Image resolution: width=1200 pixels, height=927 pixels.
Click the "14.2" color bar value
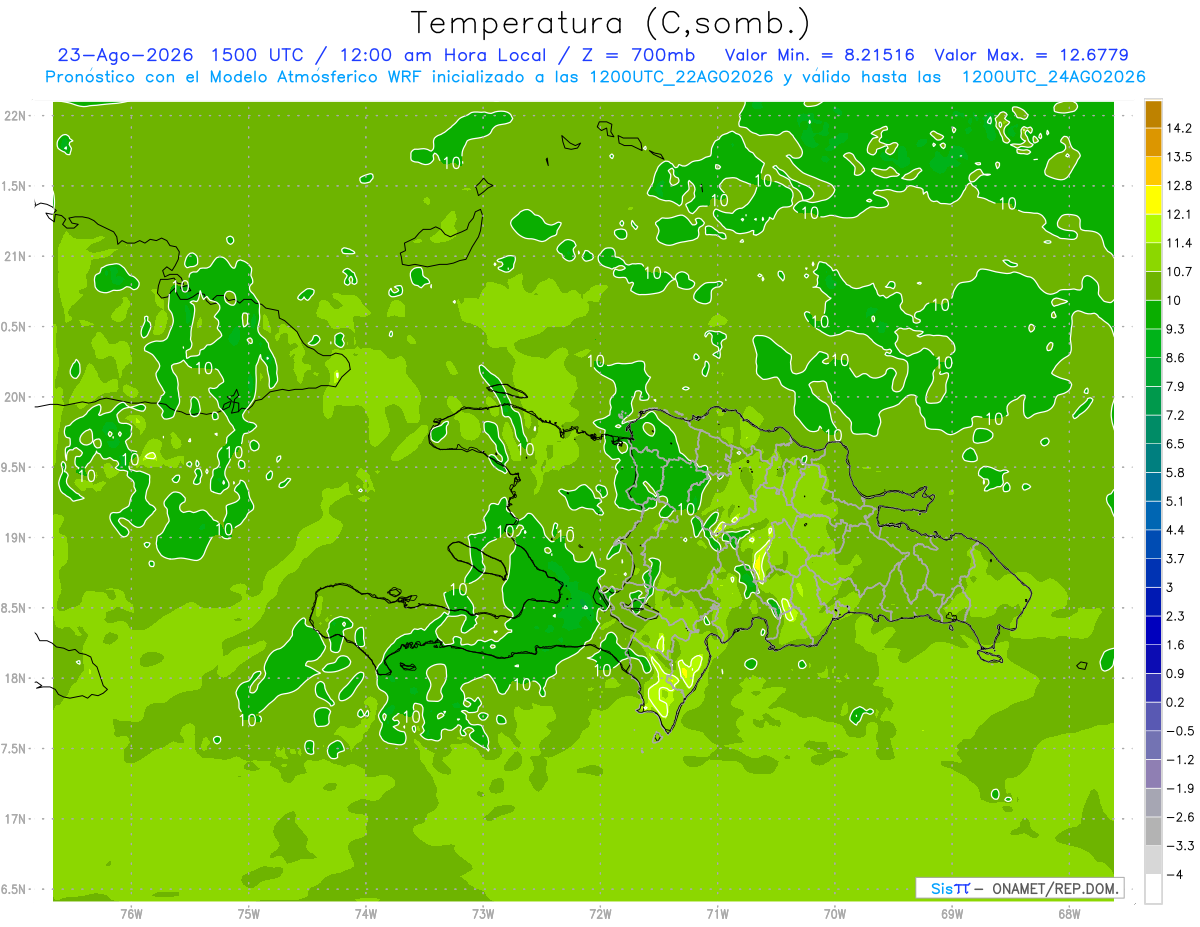[1180, 128]
